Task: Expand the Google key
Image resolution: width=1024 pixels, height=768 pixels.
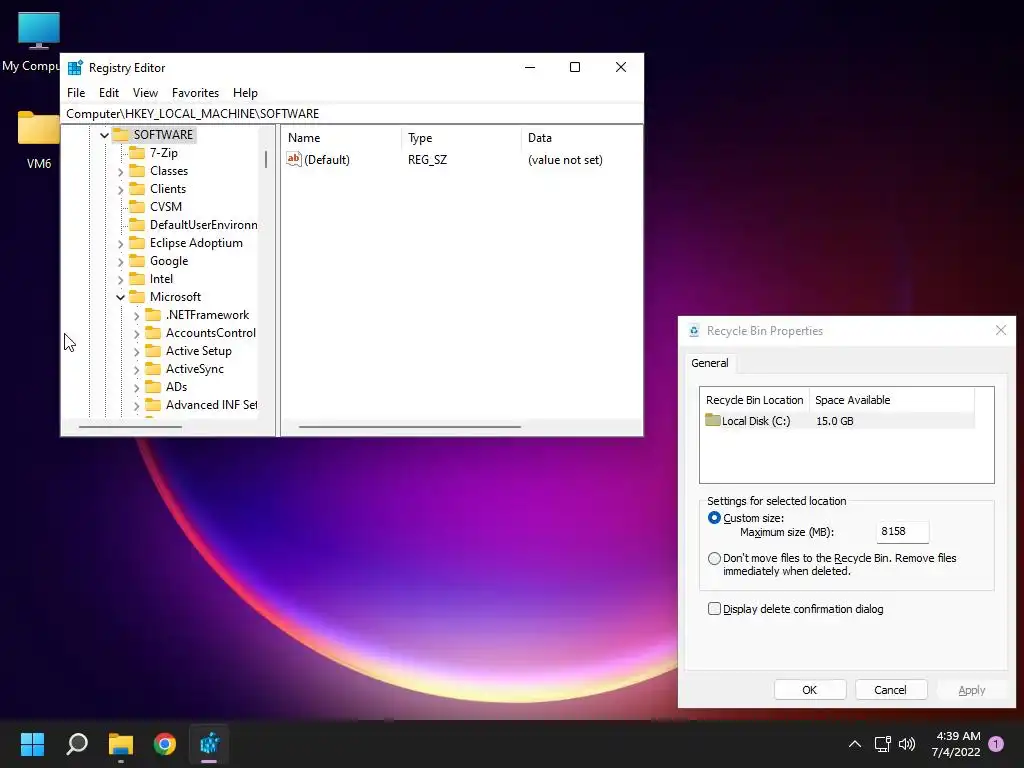Action: [x=121, y=261]
